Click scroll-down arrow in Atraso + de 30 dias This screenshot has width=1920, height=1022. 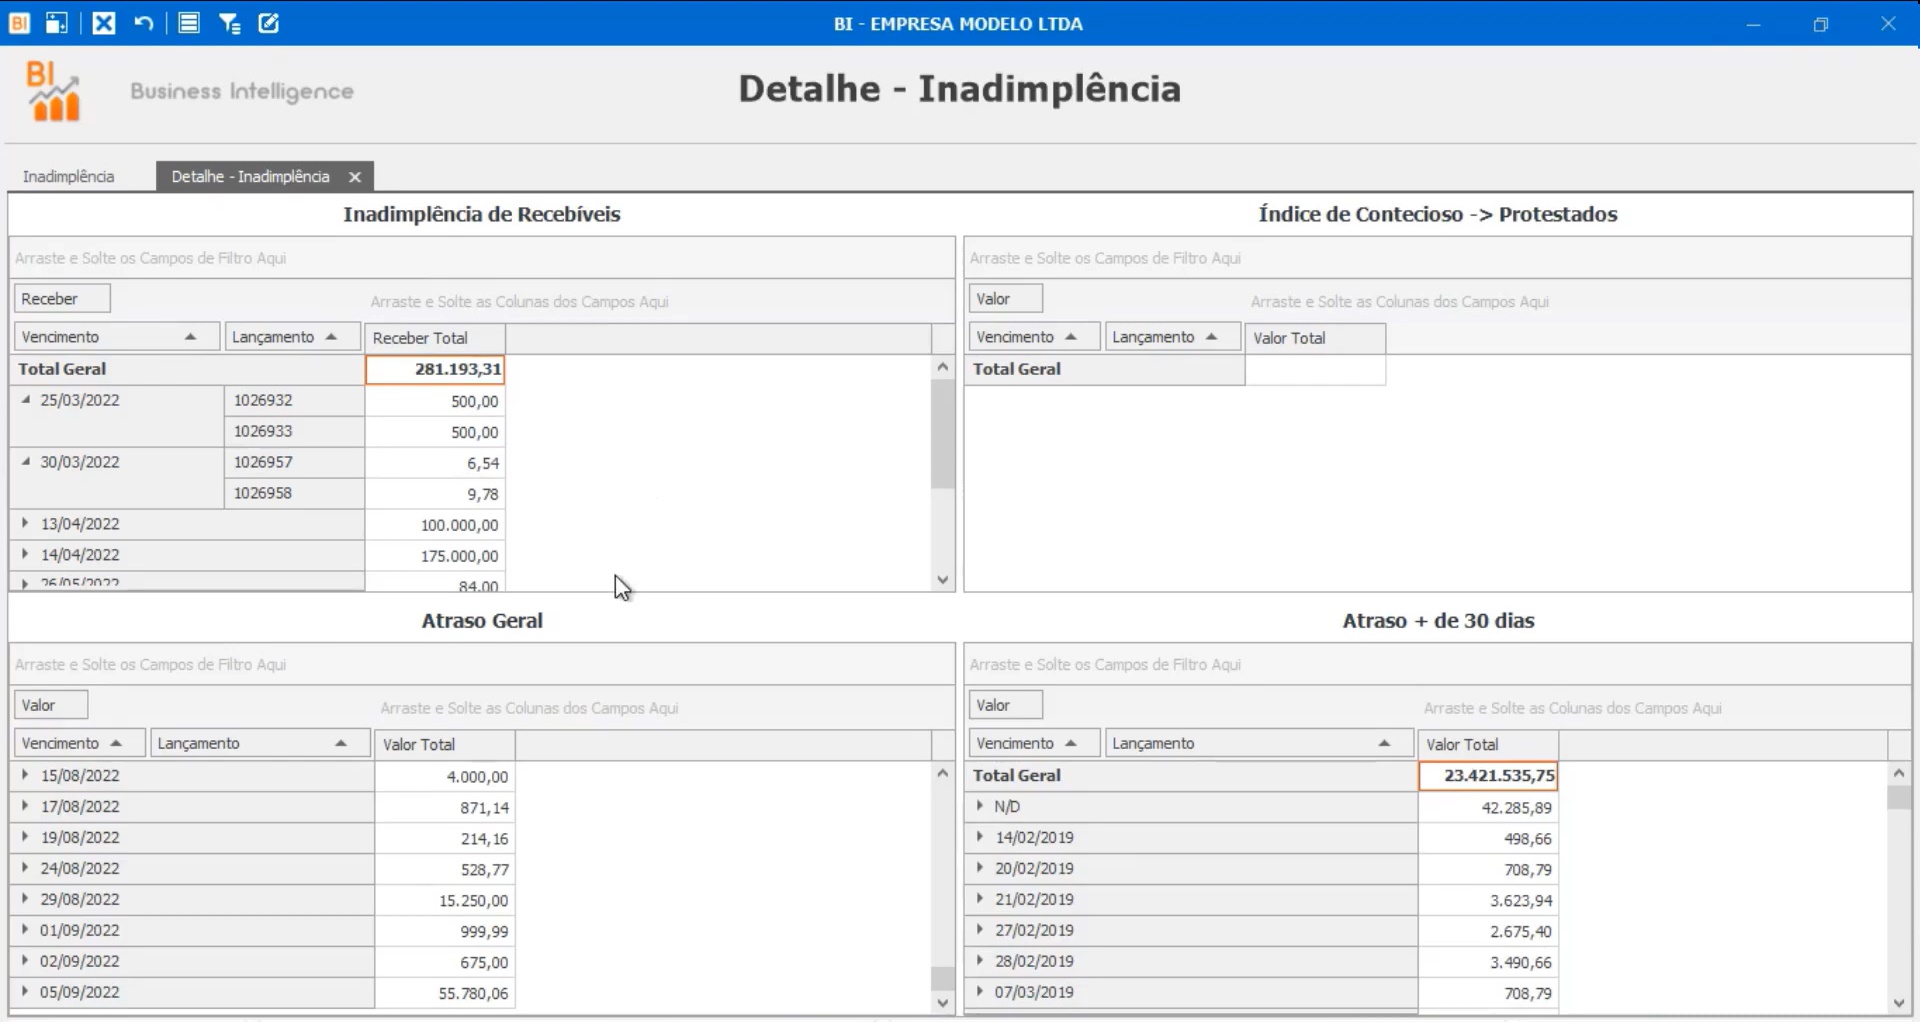[1899, 1002]
